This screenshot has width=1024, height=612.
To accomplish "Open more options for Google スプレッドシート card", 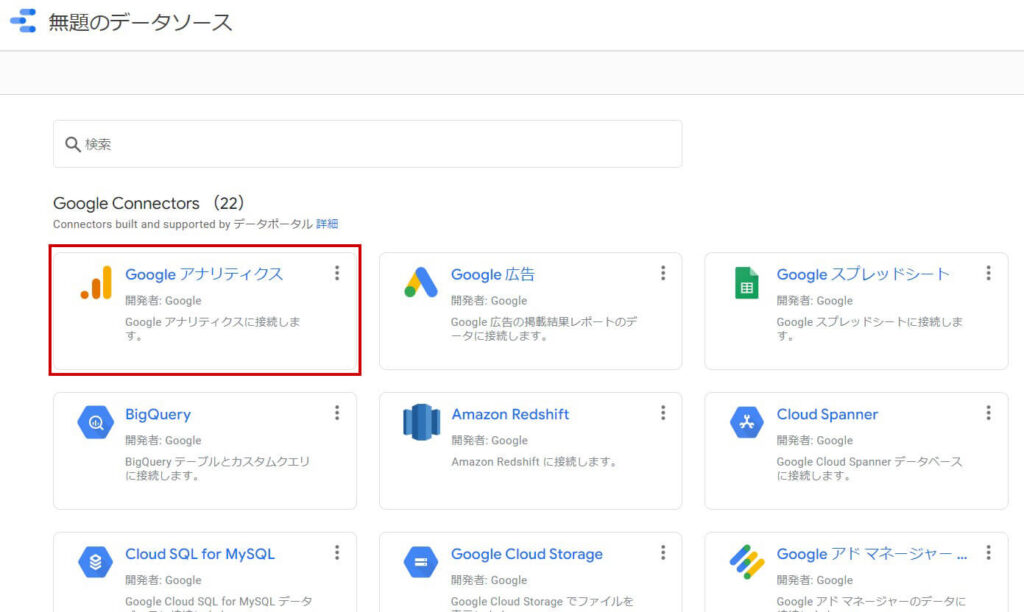I will point(988,273).
